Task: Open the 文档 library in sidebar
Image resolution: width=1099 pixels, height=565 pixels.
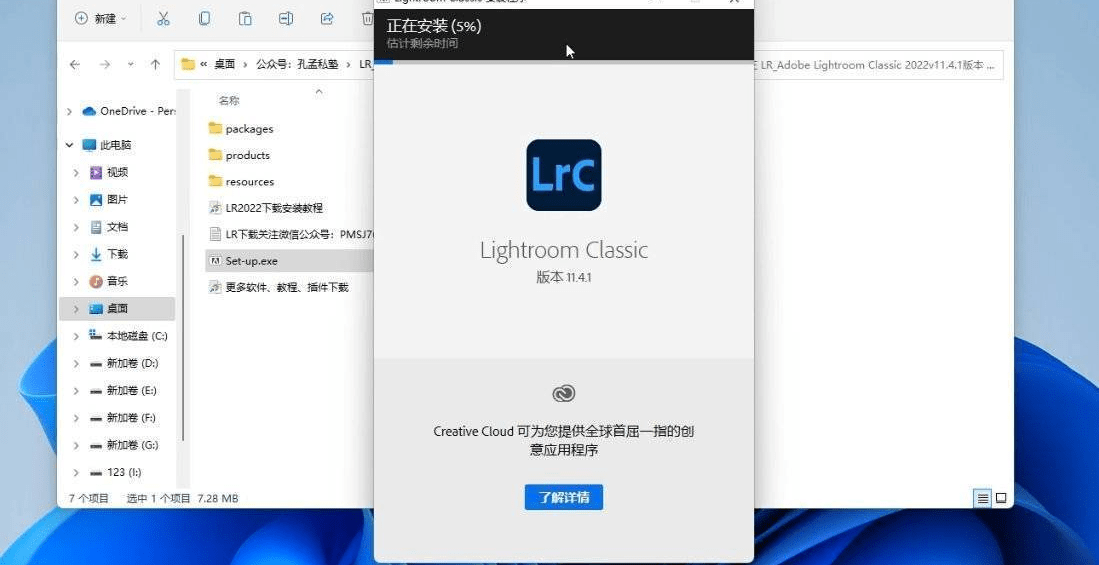Action: pos(109,227)
